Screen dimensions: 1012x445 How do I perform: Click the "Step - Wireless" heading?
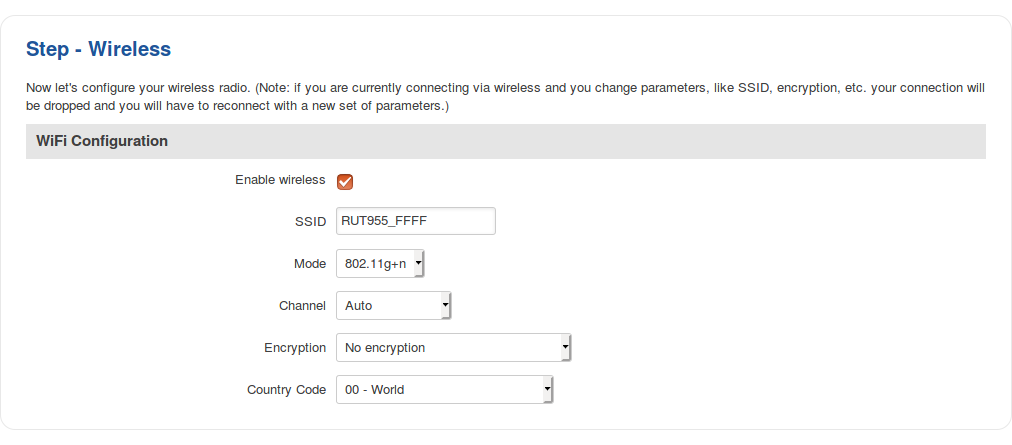[99, 49]
